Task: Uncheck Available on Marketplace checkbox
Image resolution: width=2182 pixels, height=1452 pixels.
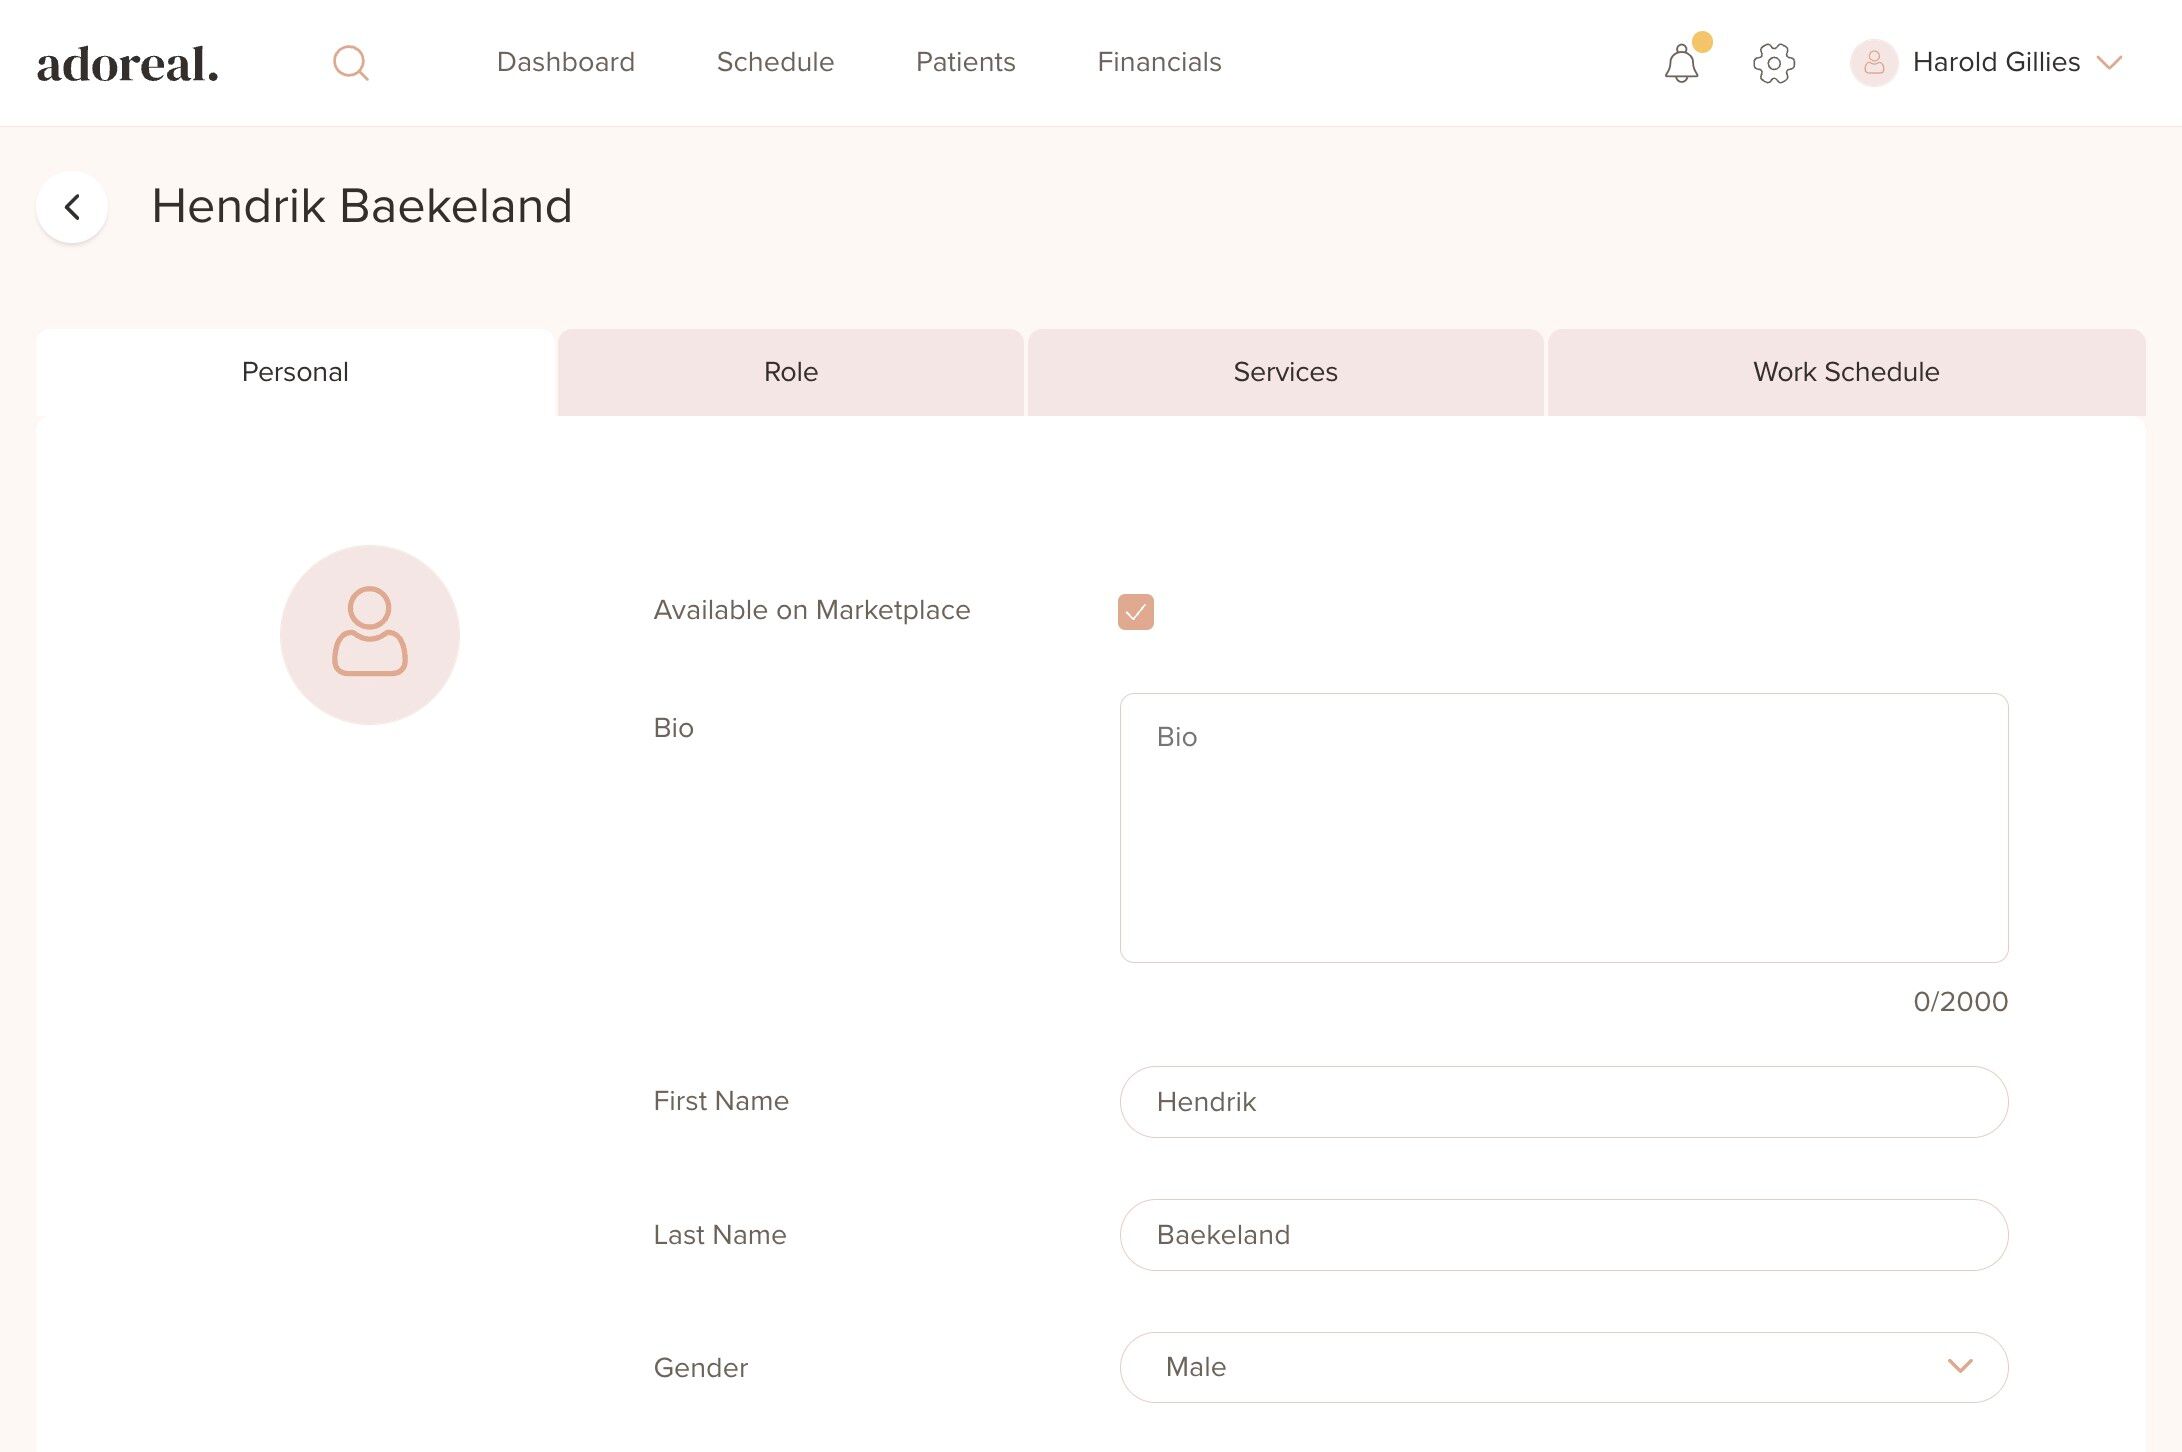Action: [1135, 611]
